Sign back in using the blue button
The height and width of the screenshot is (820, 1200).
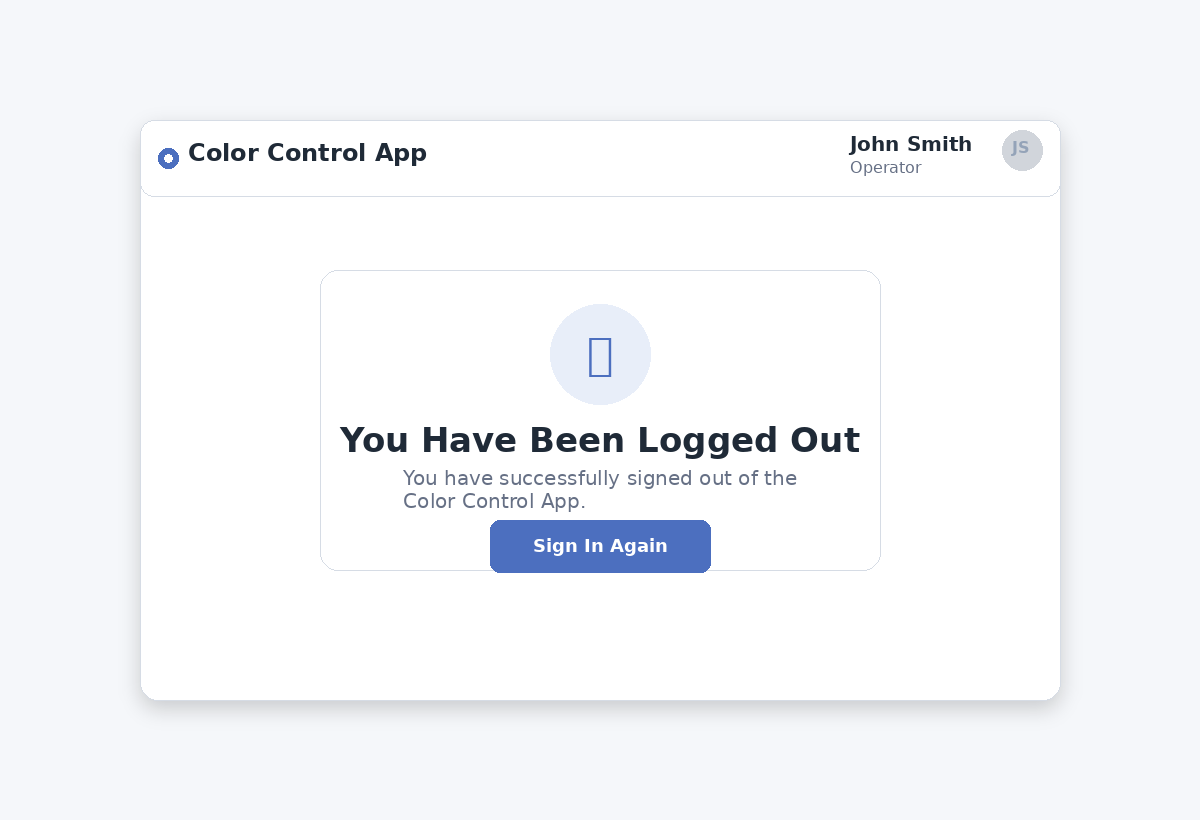[600, 546]
